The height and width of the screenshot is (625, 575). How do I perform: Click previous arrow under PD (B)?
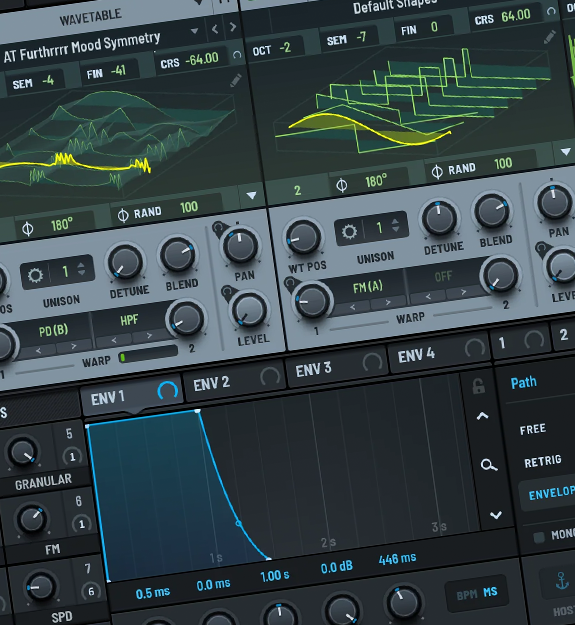pos(38,351)
